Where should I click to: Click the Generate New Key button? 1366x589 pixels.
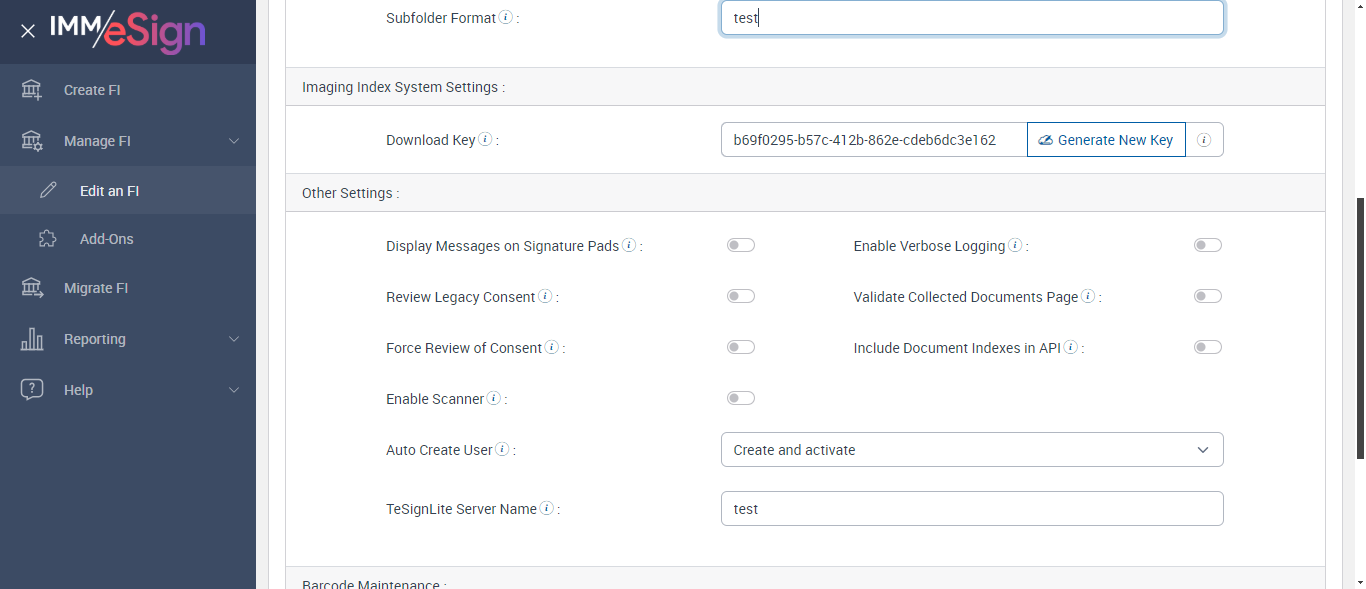1106,140
